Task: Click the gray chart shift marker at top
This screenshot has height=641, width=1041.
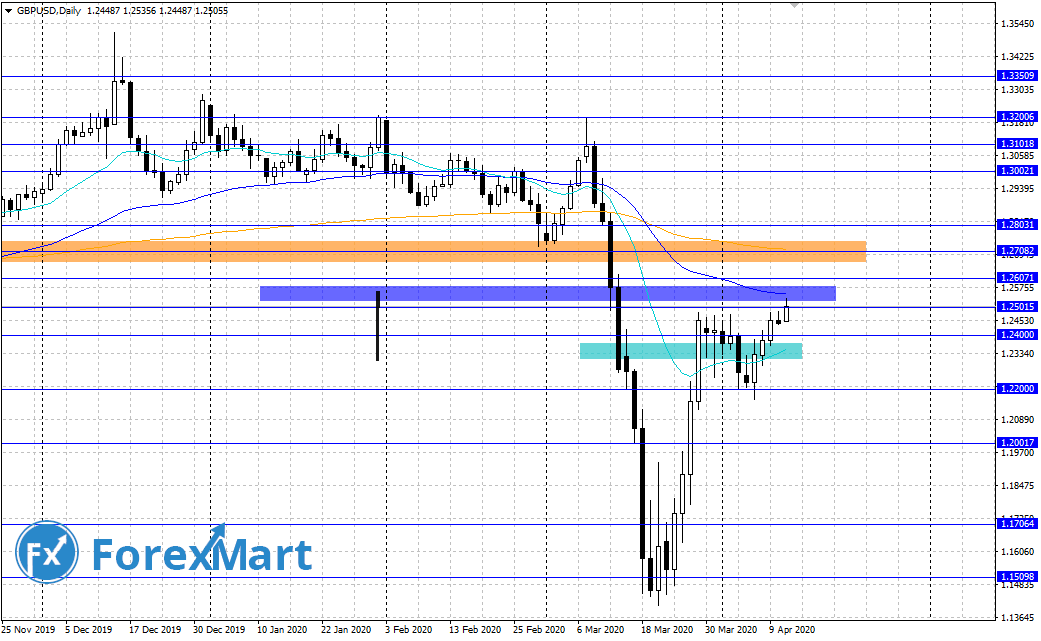Action: [x=795, y=6]
